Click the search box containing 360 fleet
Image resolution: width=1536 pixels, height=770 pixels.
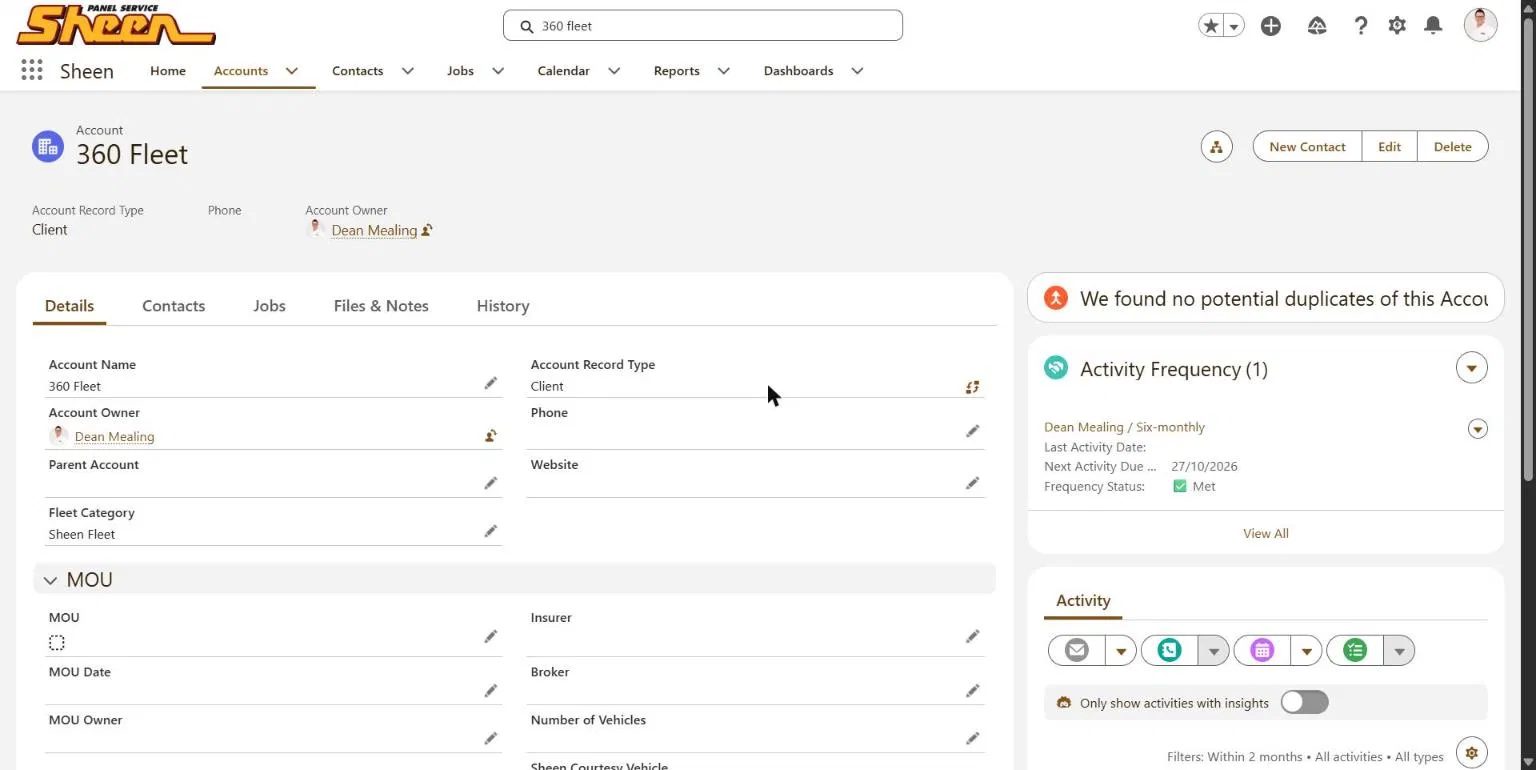(703, 26)
